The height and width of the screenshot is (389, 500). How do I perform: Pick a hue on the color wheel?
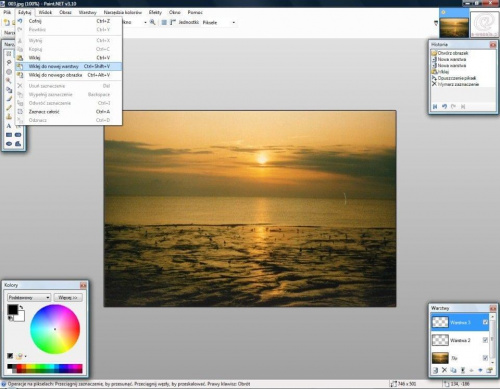[55, 329]
